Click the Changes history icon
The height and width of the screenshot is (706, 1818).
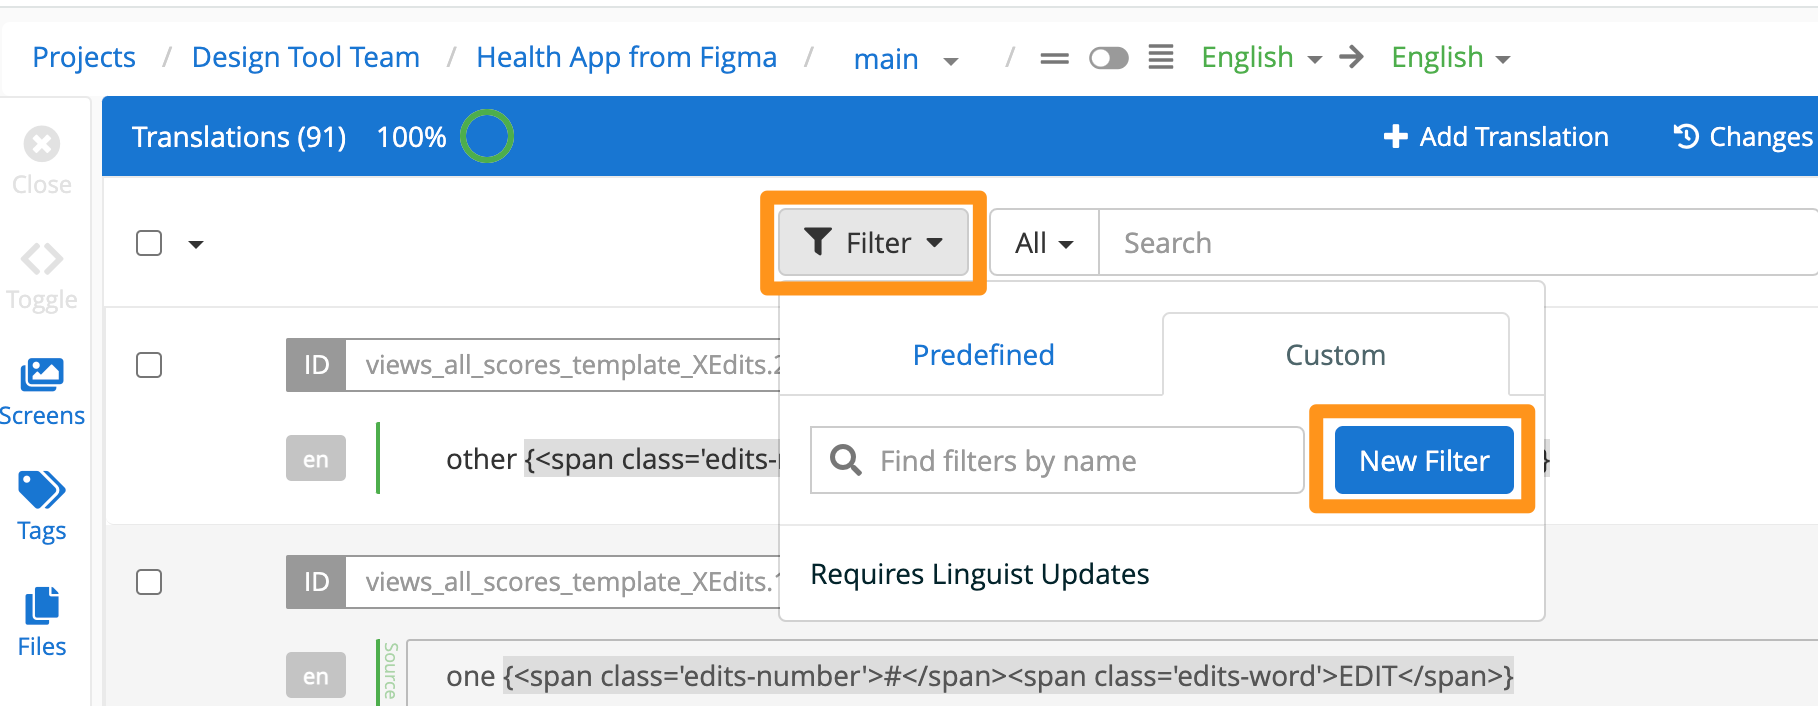point(1687,136)
